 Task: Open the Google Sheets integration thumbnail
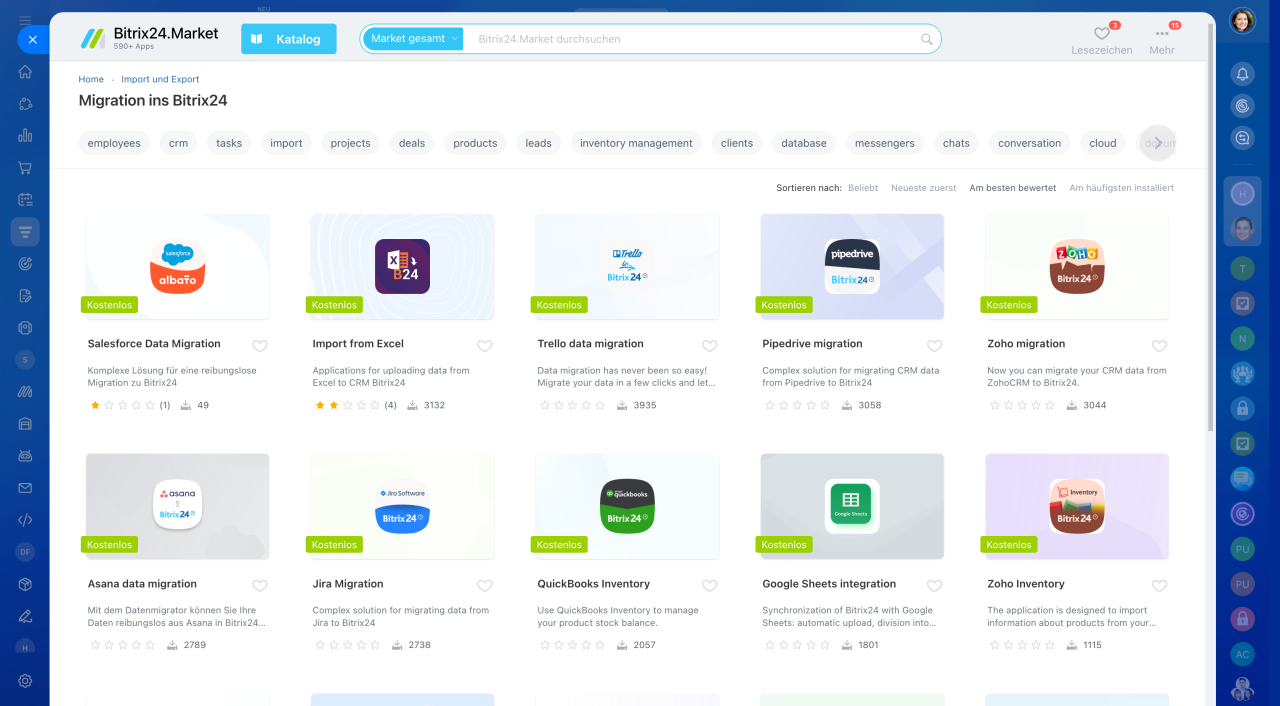(852, 507)
